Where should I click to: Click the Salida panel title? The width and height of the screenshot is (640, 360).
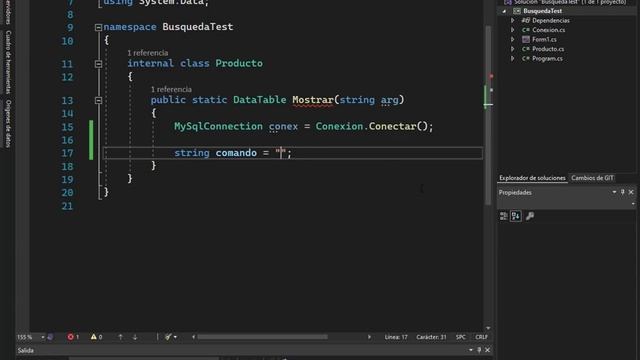[26, 350]
